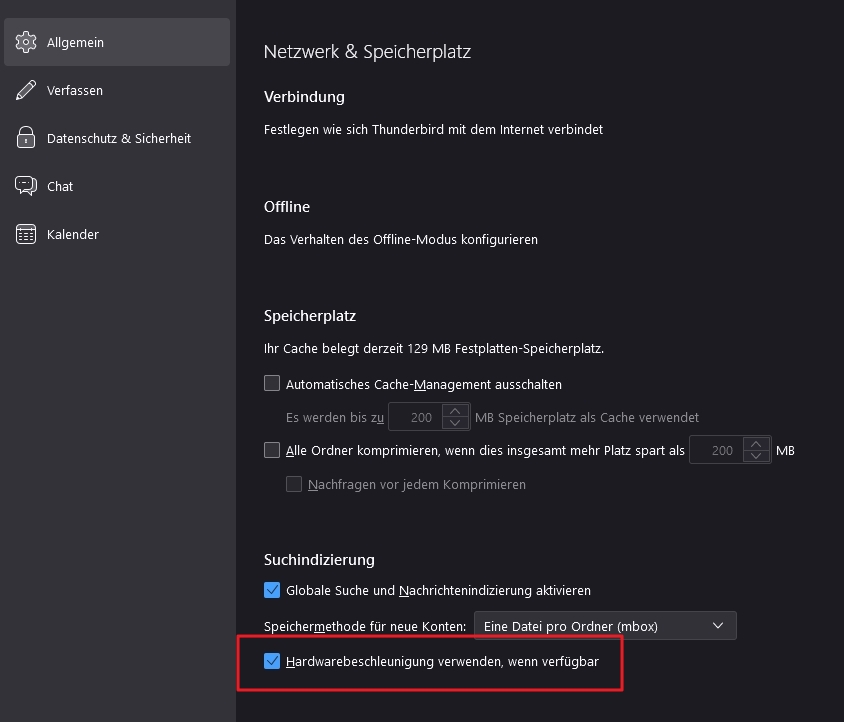Switch to Datenschutz & Sicherheit section

118,139
